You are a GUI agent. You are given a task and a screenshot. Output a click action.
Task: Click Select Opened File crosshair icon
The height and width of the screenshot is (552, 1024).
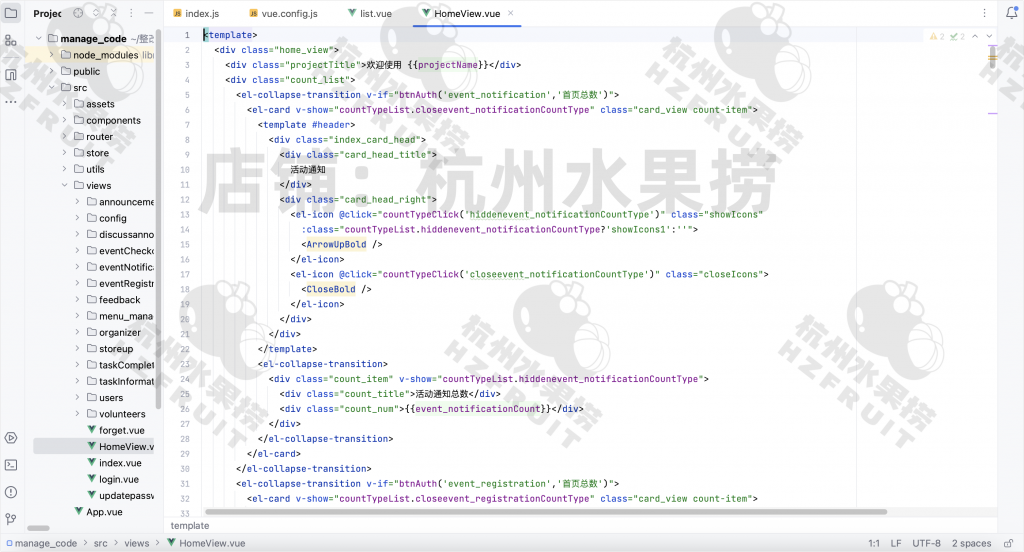[78, 13]
